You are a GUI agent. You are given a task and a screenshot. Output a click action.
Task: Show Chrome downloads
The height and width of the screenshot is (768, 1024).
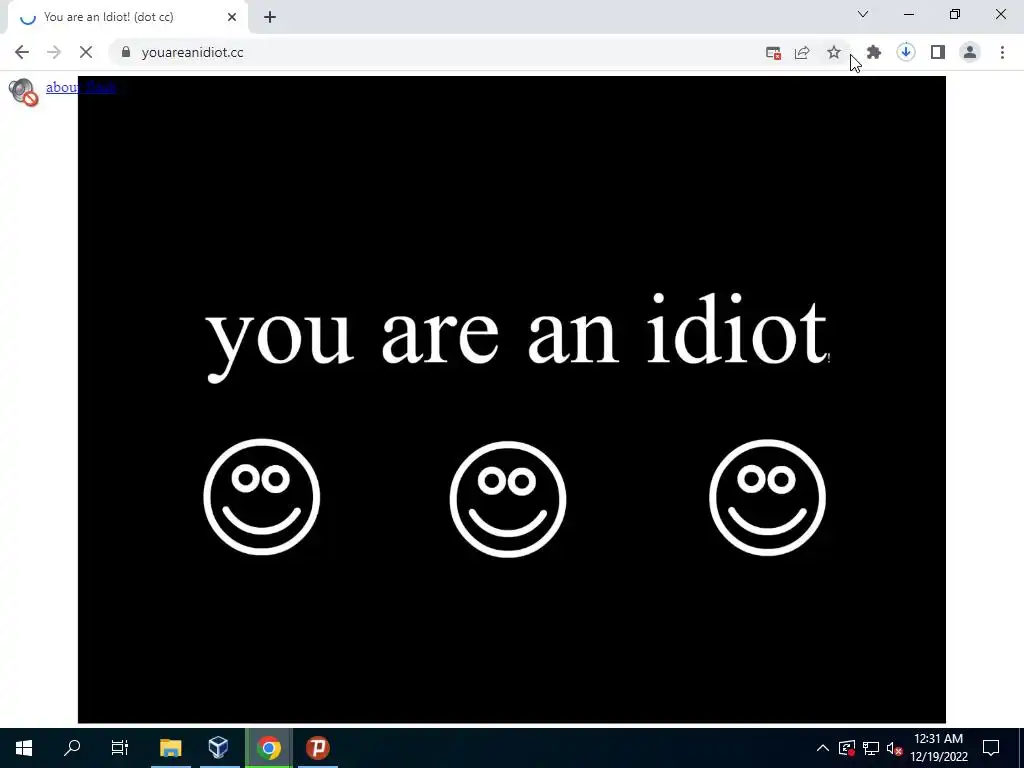tap(906, 52)
